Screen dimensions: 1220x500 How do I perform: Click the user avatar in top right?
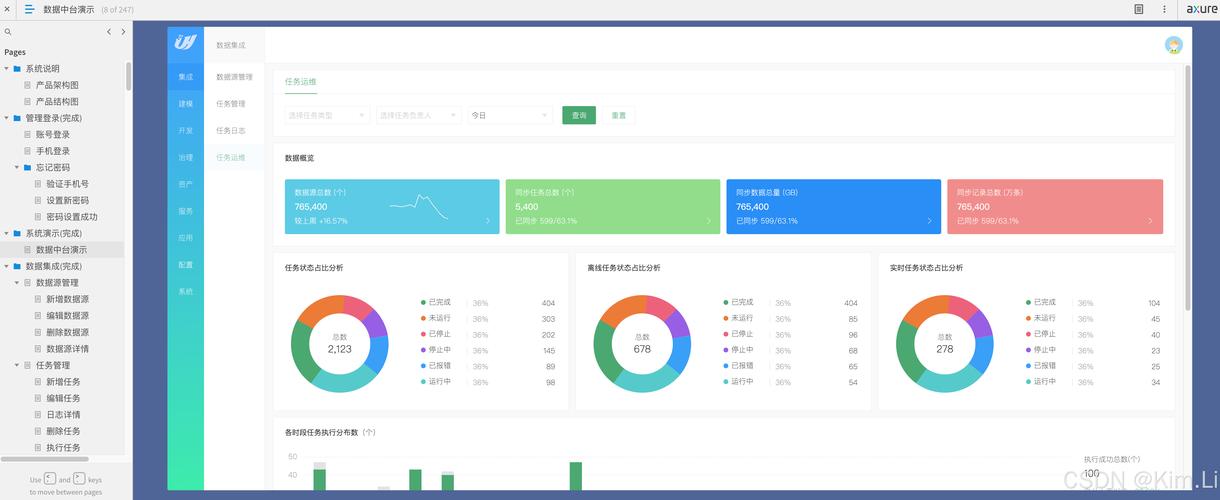pos(1174,45)
